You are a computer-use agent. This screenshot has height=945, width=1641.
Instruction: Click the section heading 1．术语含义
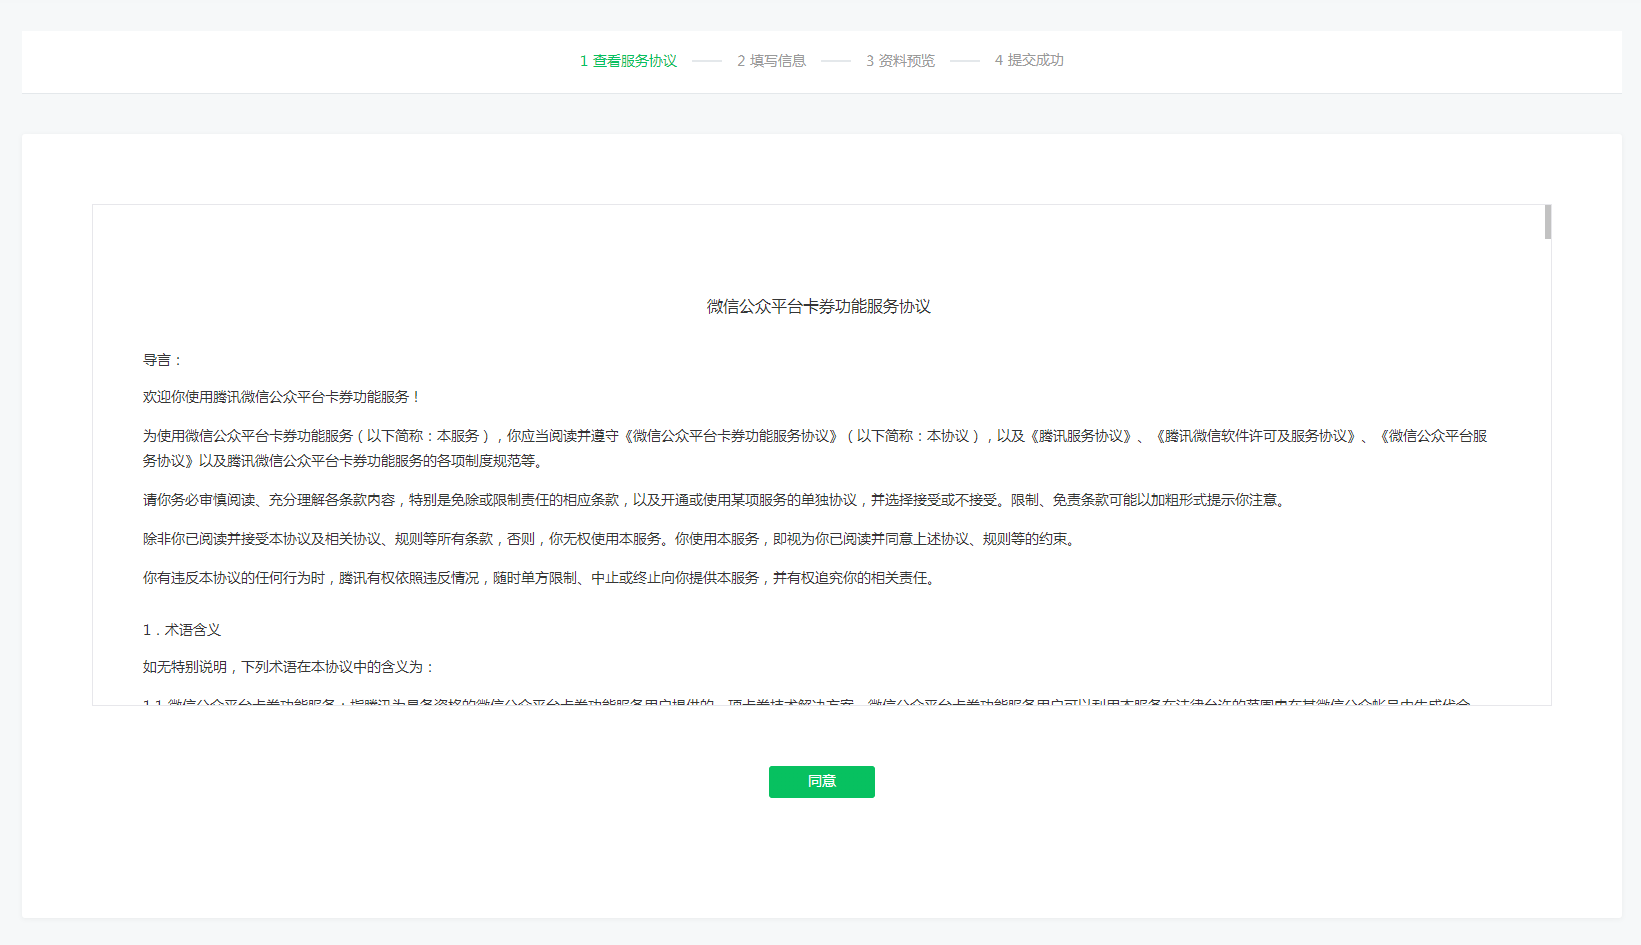point(182,630)
